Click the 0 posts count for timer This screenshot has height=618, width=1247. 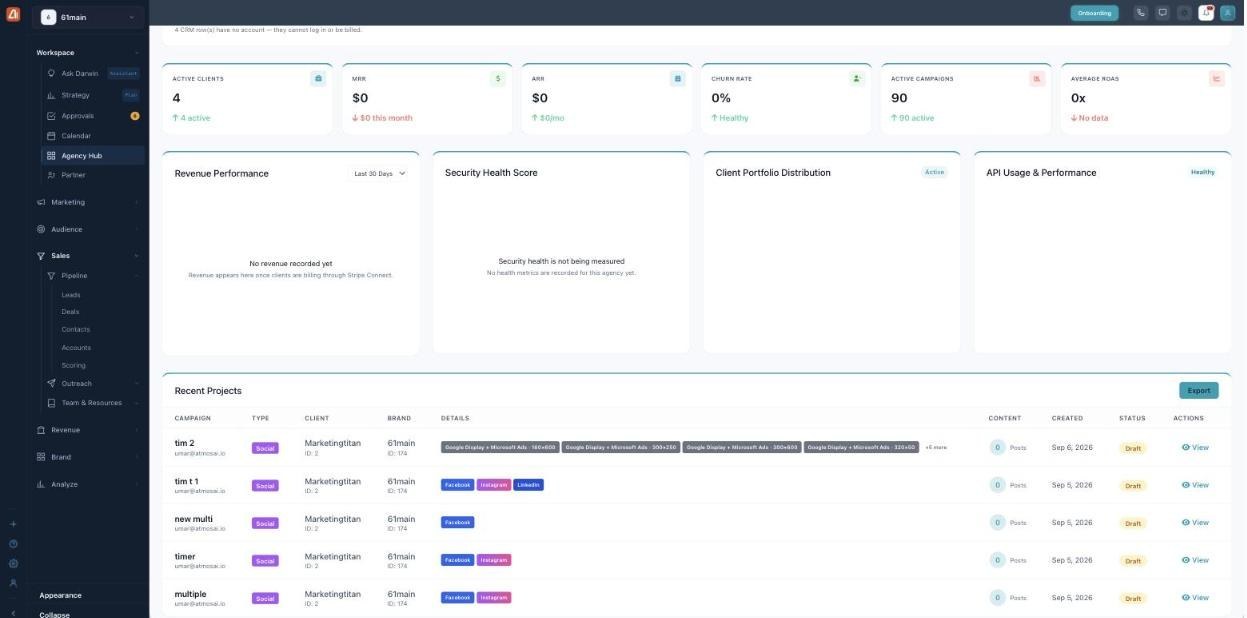point(997,560)
